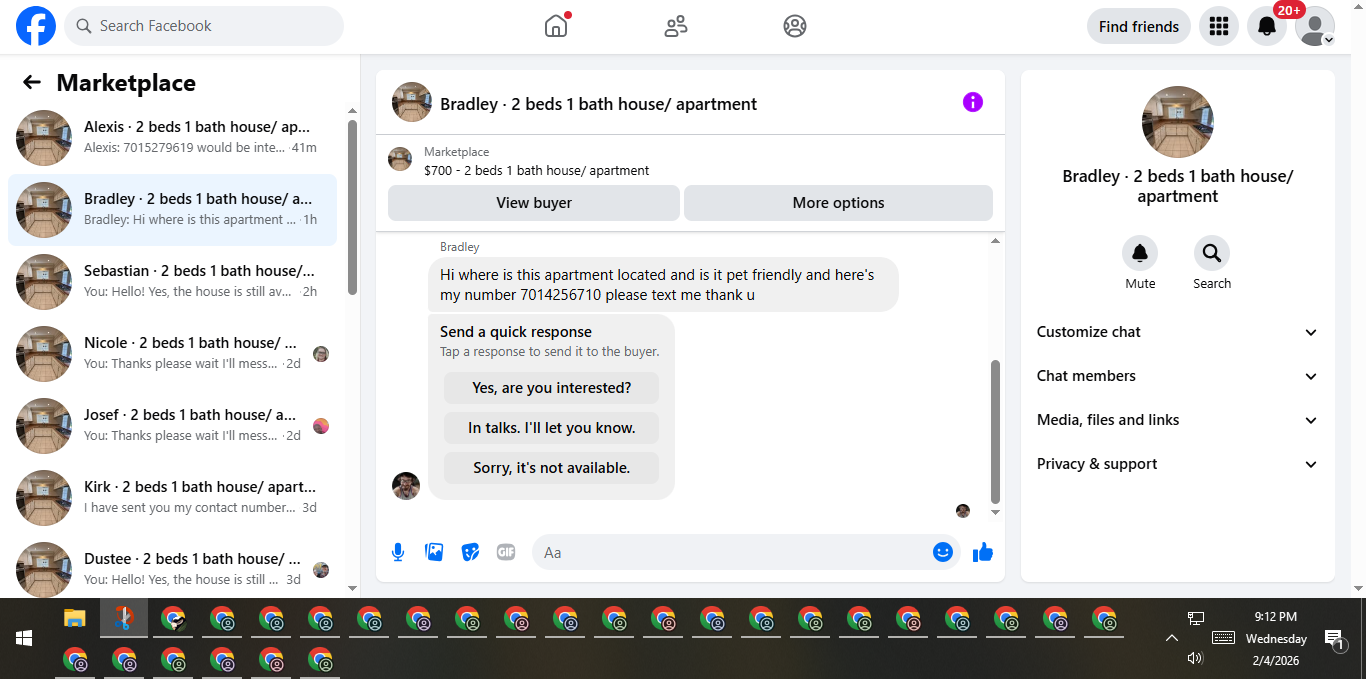This screenshot has width=1366, height=679.
Task: Expand Privacy & support section
Action: click(1178, 464)
